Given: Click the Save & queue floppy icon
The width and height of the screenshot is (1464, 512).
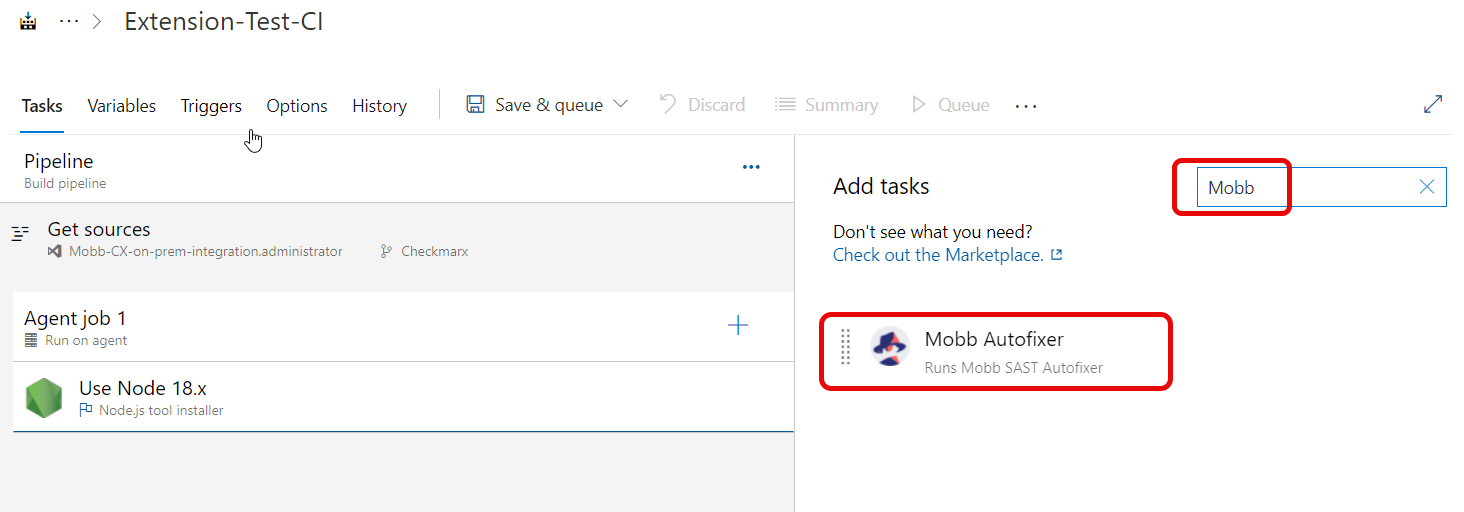Looking at the screenshot, I should tap(476, 105).
